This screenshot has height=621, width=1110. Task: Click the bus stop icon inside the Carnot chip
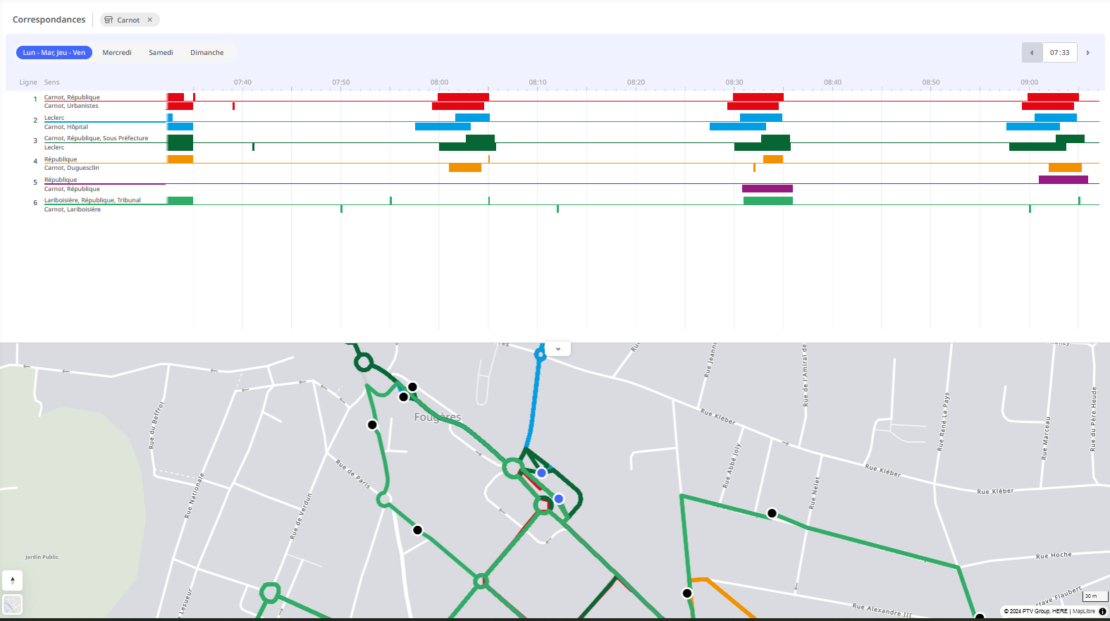click(109, 18)
